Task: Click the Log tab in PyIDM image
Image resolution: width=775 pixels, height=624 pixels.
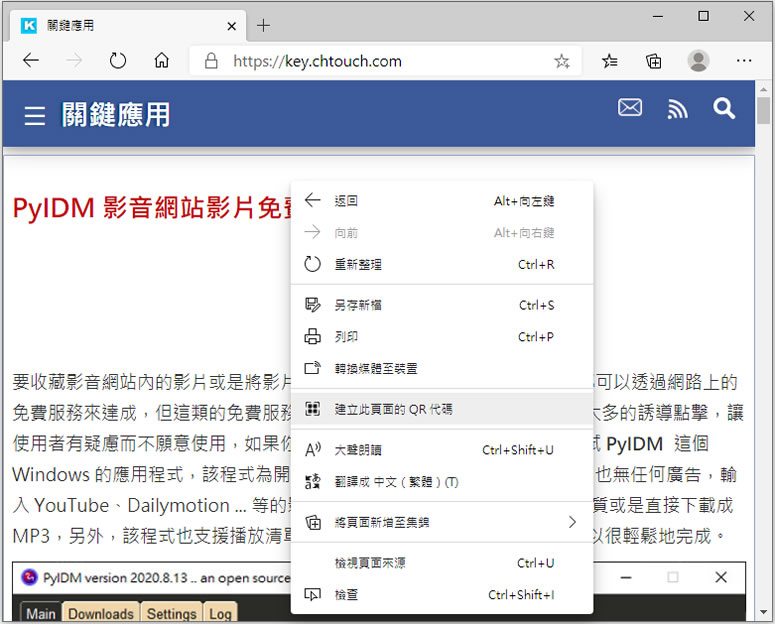Action: pos(220,613)
